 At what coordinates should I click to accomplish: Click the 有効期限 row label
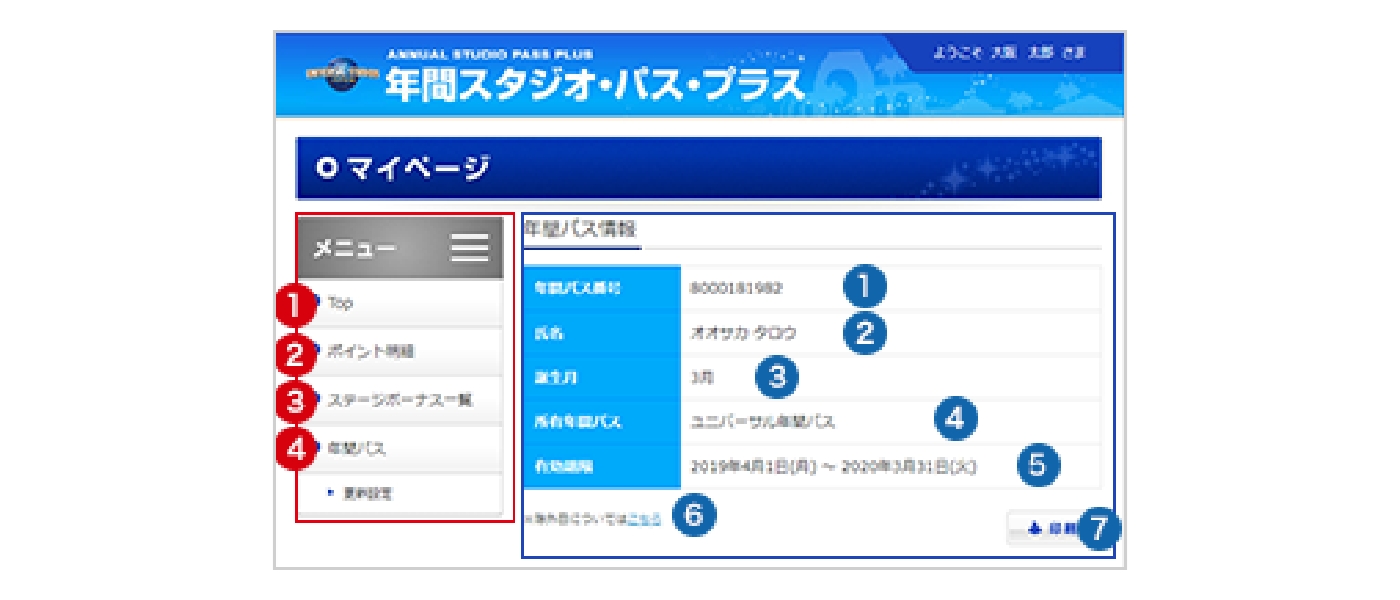coord(601,466)
